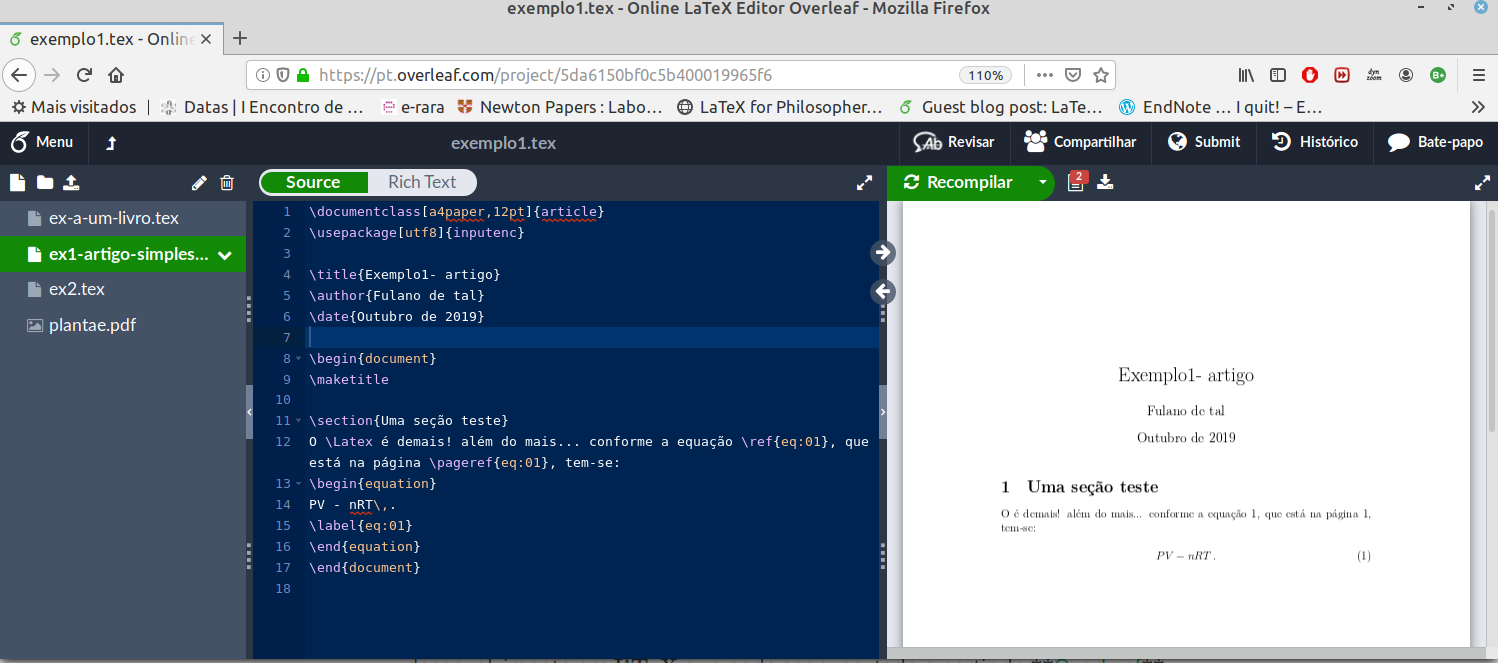Click empty line 7 in the editor

click(592, 338)
